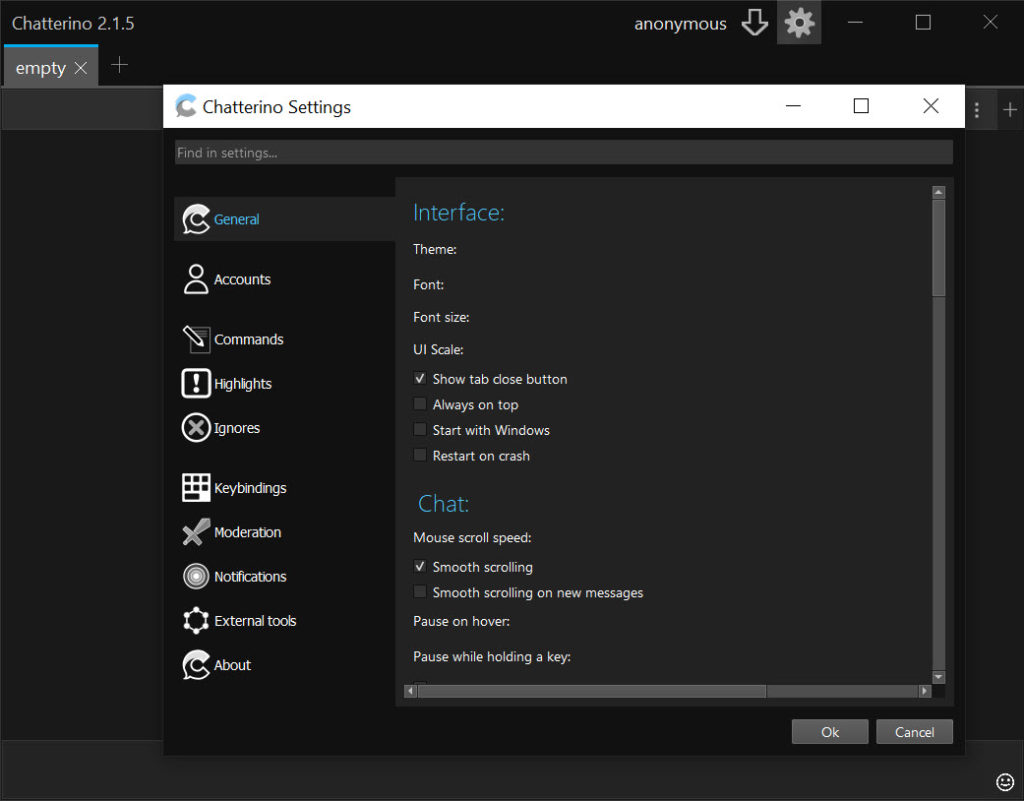
Task: Click the horizontal scrollbar thumb
Action: (592, 691)
